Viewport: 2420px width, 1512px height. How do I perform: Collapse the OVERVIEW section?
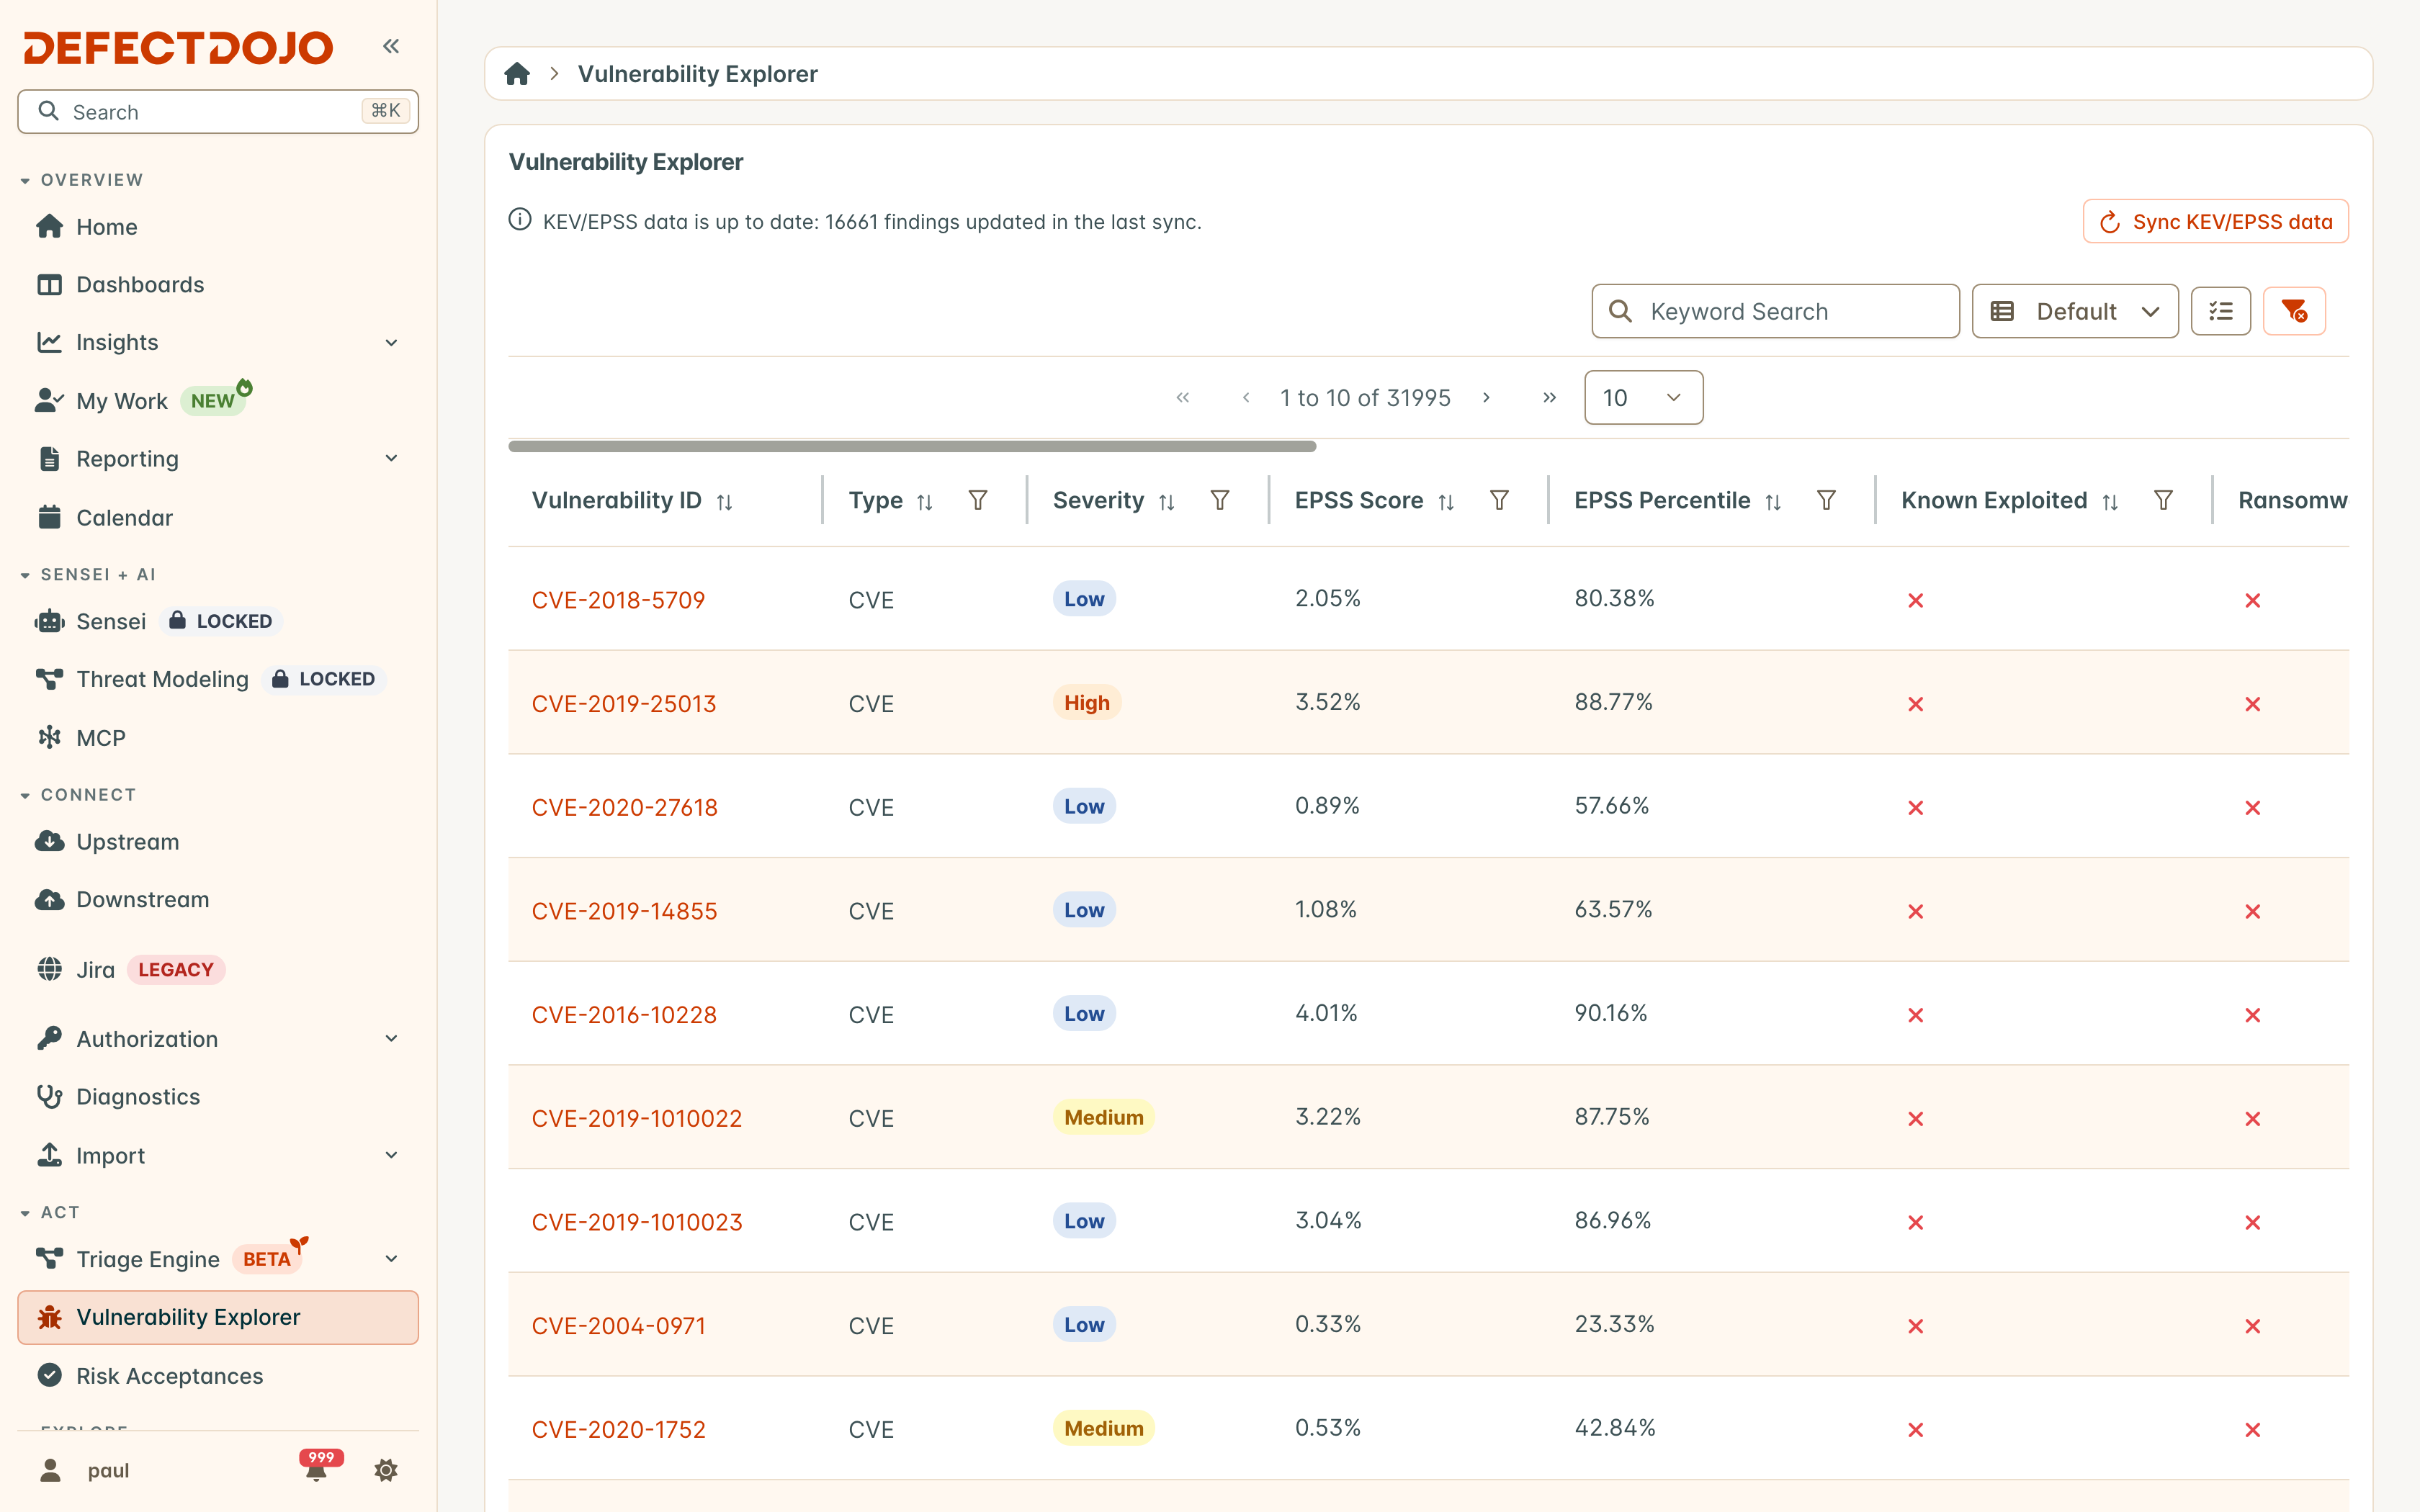pyautogui.click(x=82, y=180)
